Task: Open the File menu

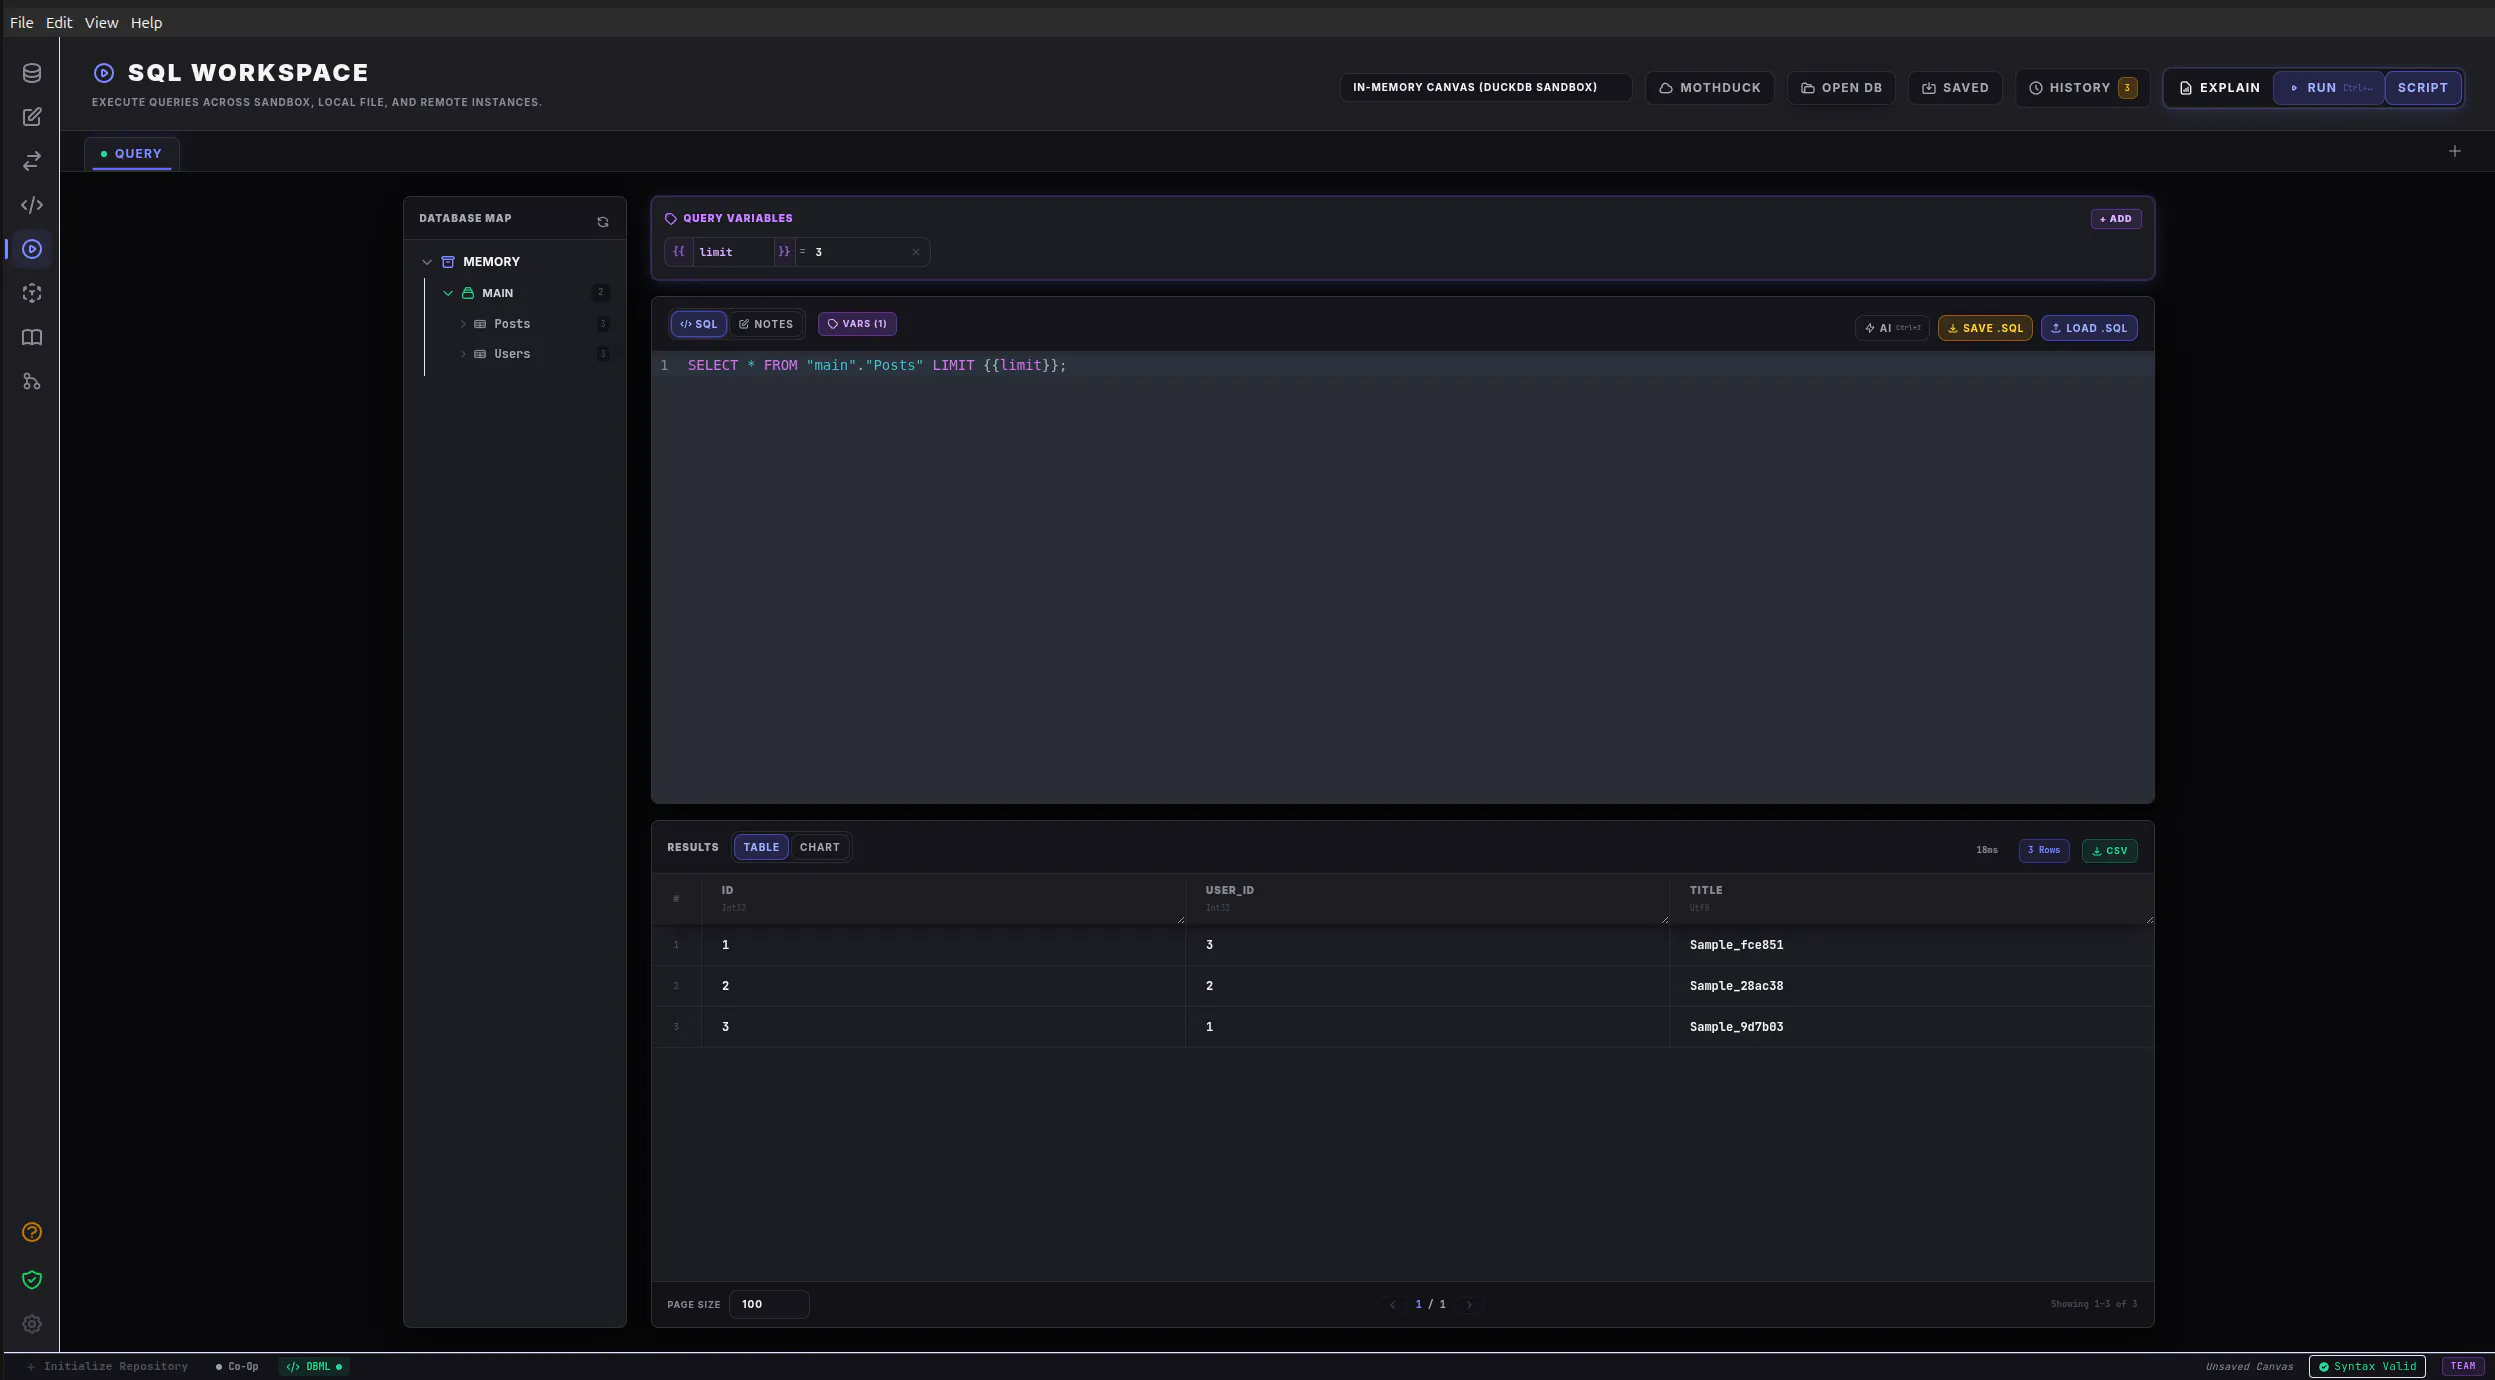Action: pyautogui.click(x=21, y=22)
